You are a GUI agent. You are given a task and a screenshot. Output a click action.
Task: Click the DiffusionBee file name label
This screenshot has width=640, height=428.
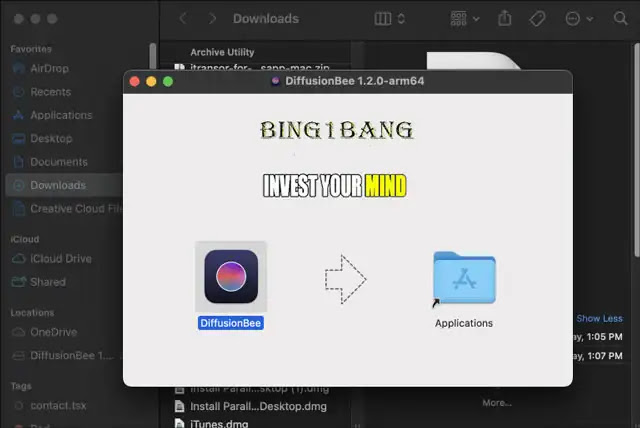(231, 323)
